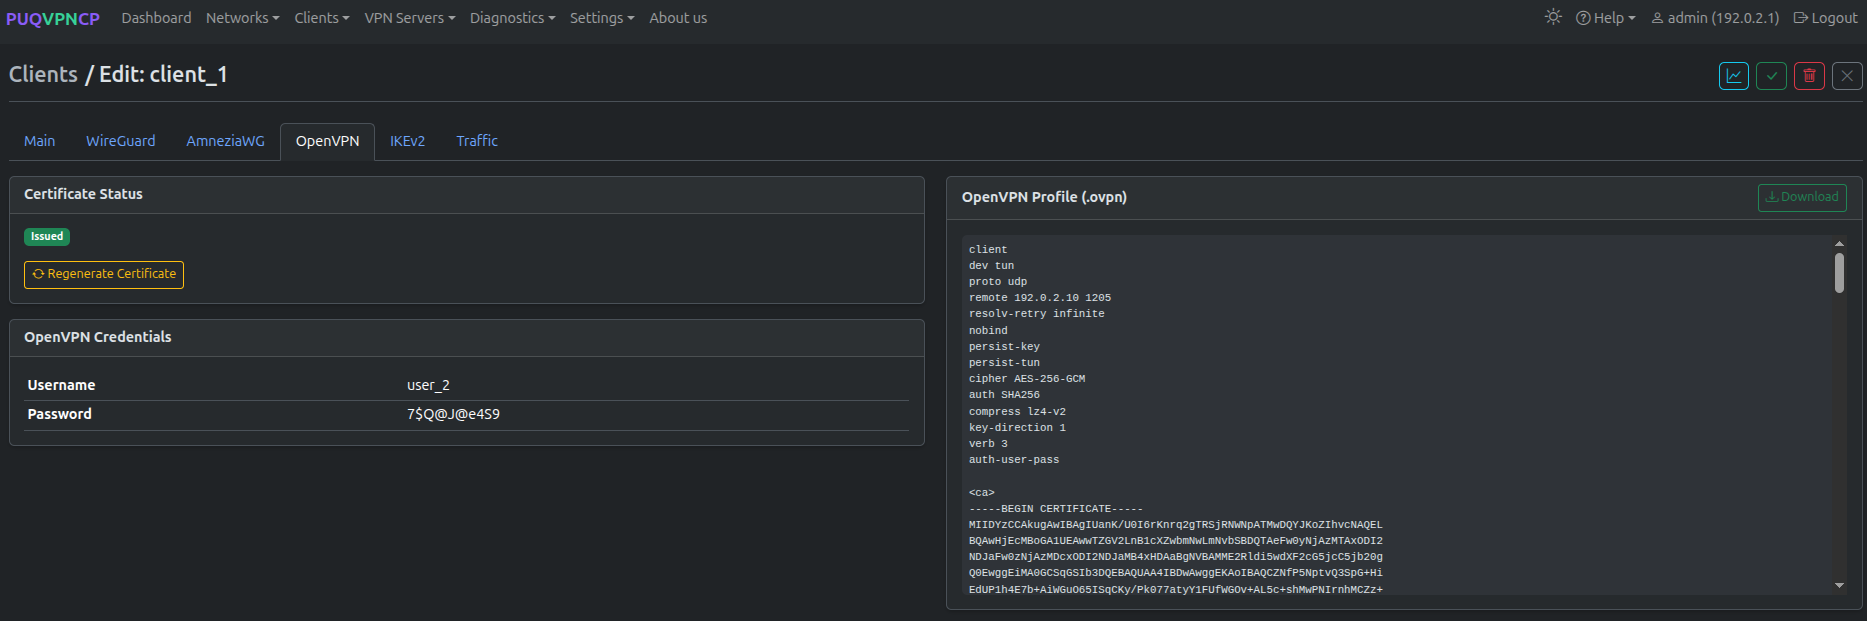Open the Dashboard page

(156, 18)
